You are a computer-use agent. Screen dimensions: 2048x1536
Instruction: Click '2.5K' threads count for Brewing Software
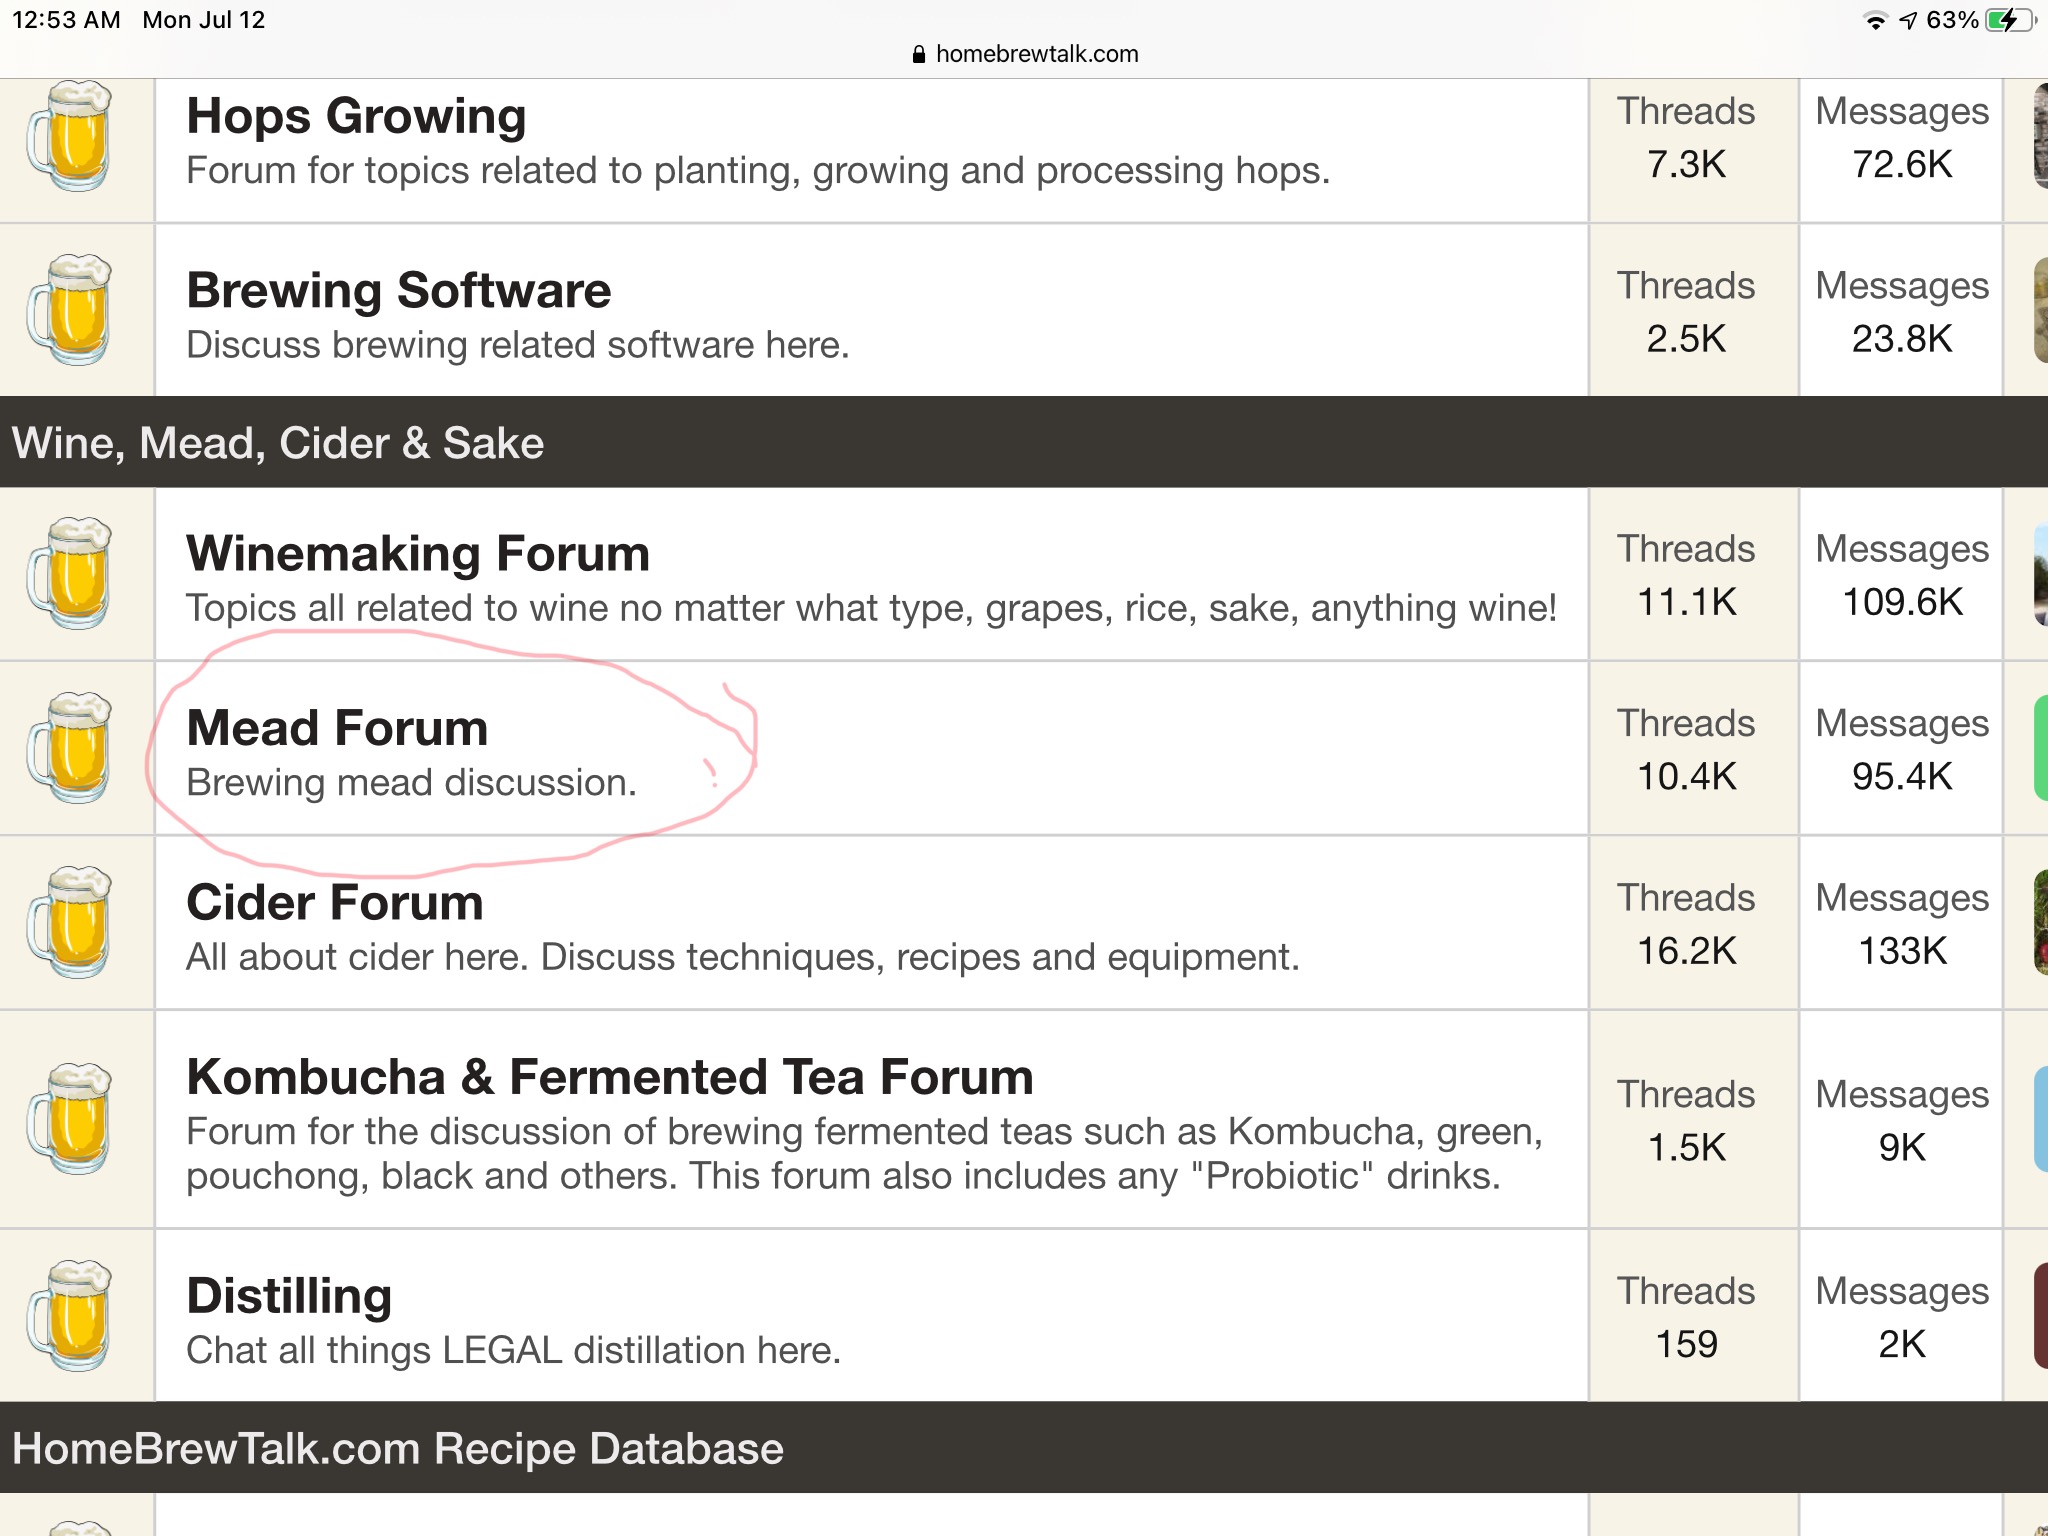click(1686, 338)
